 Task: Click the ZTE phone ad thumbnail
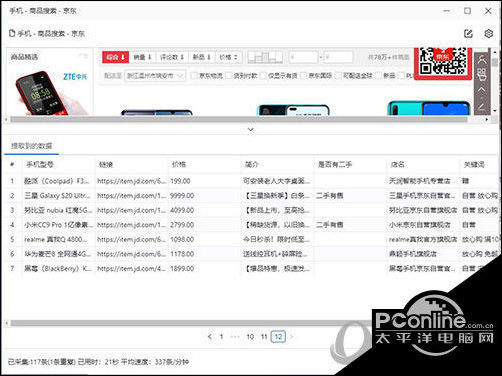tap(51, 93)
